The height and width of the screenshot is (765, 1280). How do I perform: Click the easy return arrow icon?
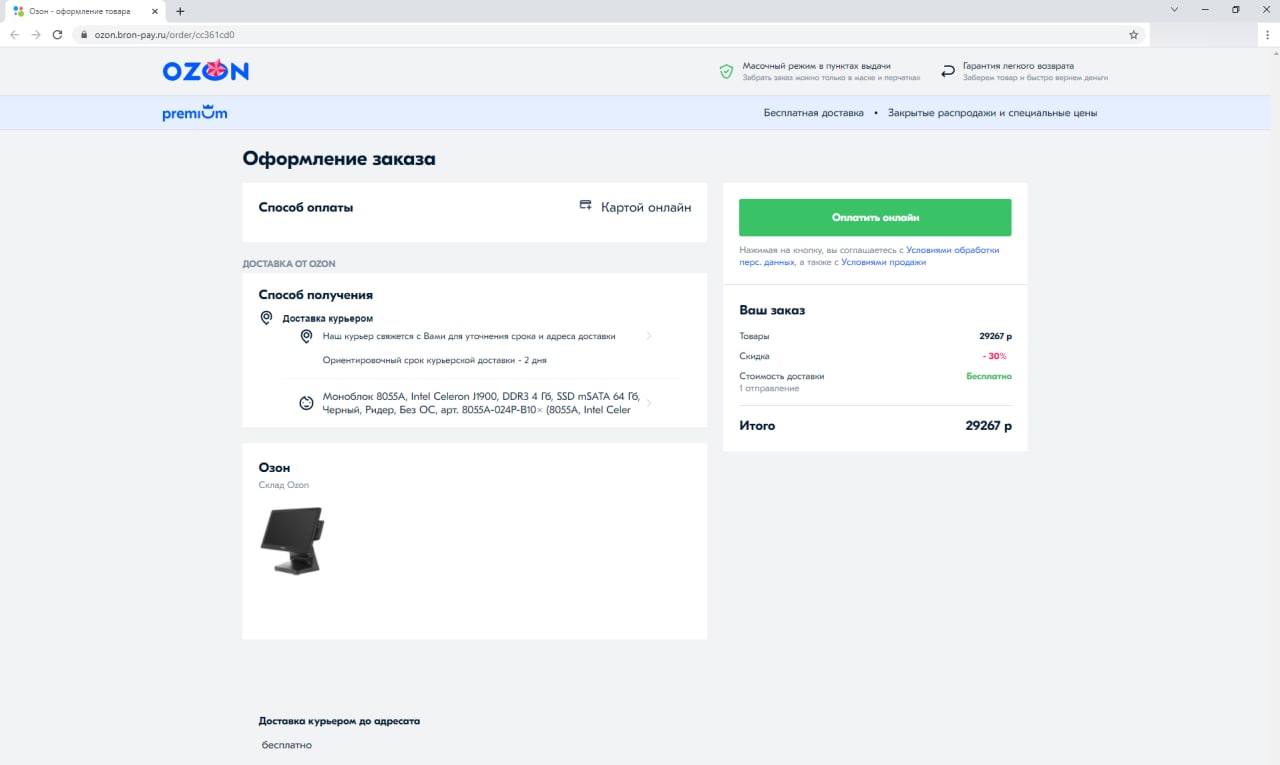(x=948, y=72)
